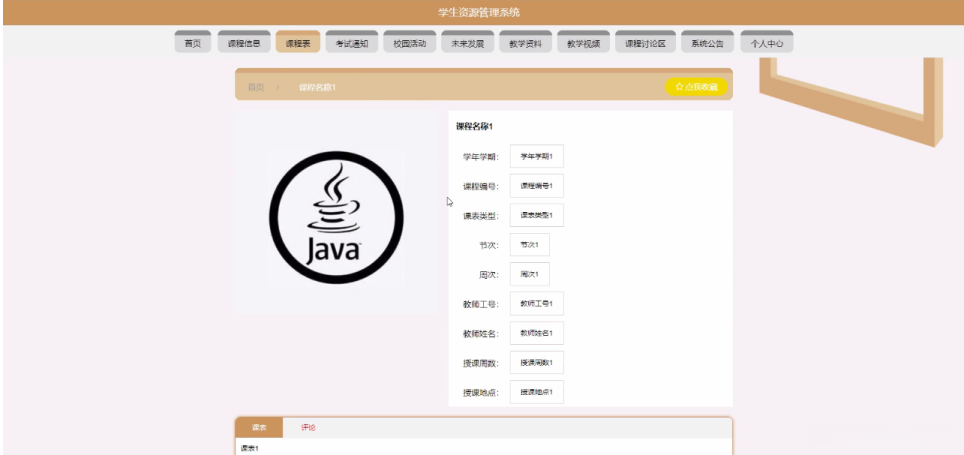Screen dimensions: 964x455
Task: Click the 课程名称1 heading in details
Action: [x=475, y=127]
